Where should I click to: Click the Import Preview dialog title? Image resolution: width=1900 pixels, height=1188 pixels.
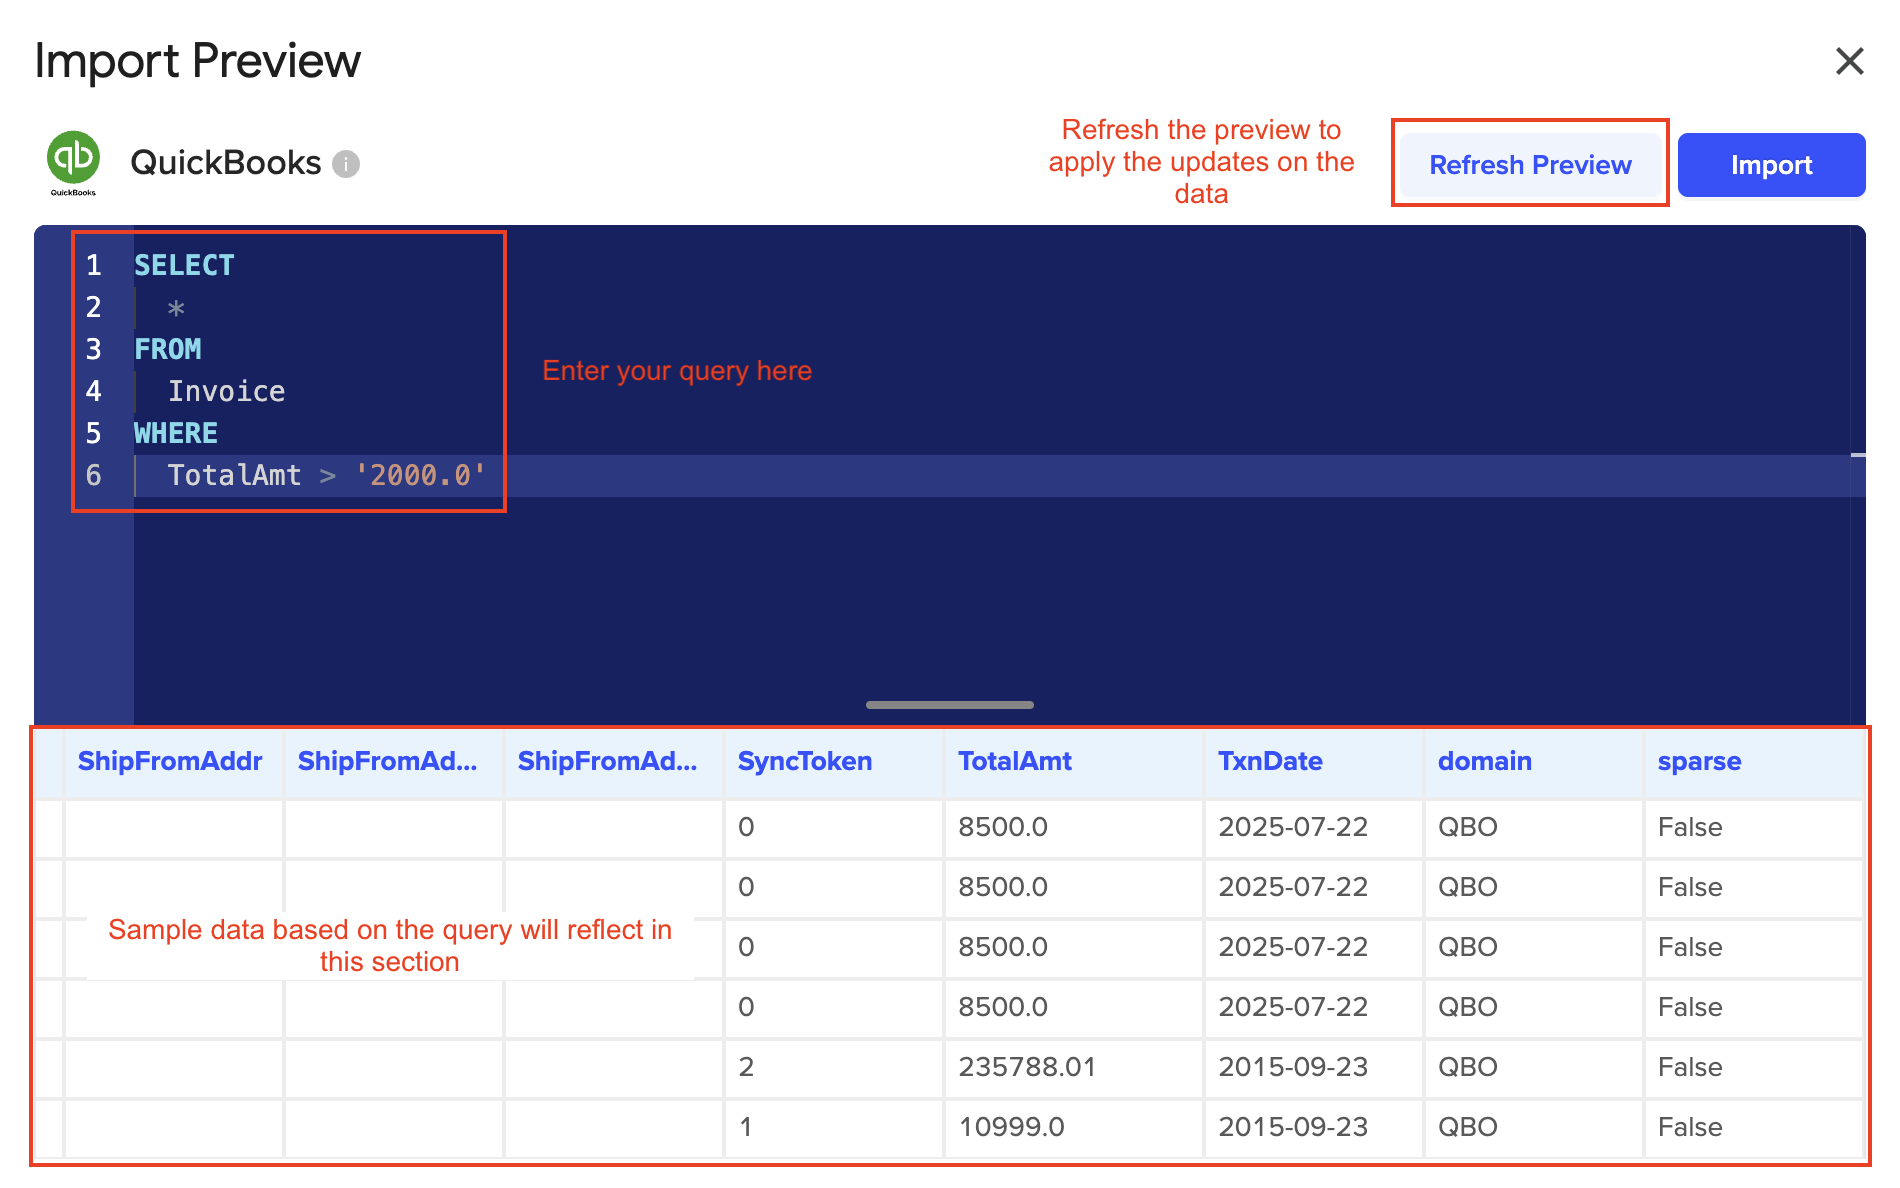coord(197,61)
